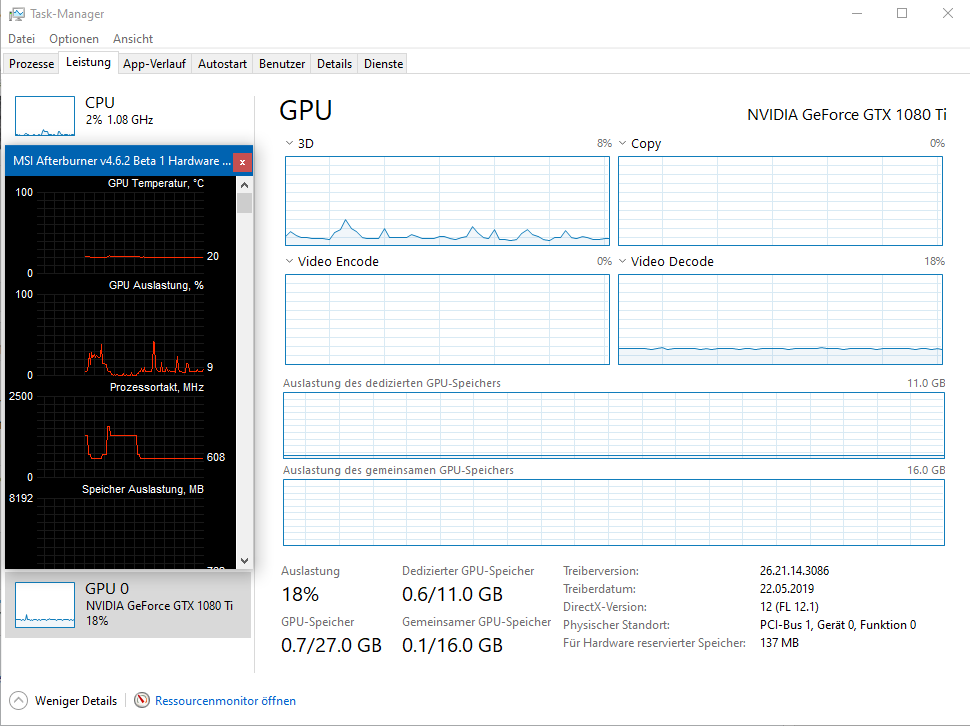Click the PCI-Bus 1 location text
The height and width of the screenshot is (726, 970).
pyautogui.click(x=838, y=625)
